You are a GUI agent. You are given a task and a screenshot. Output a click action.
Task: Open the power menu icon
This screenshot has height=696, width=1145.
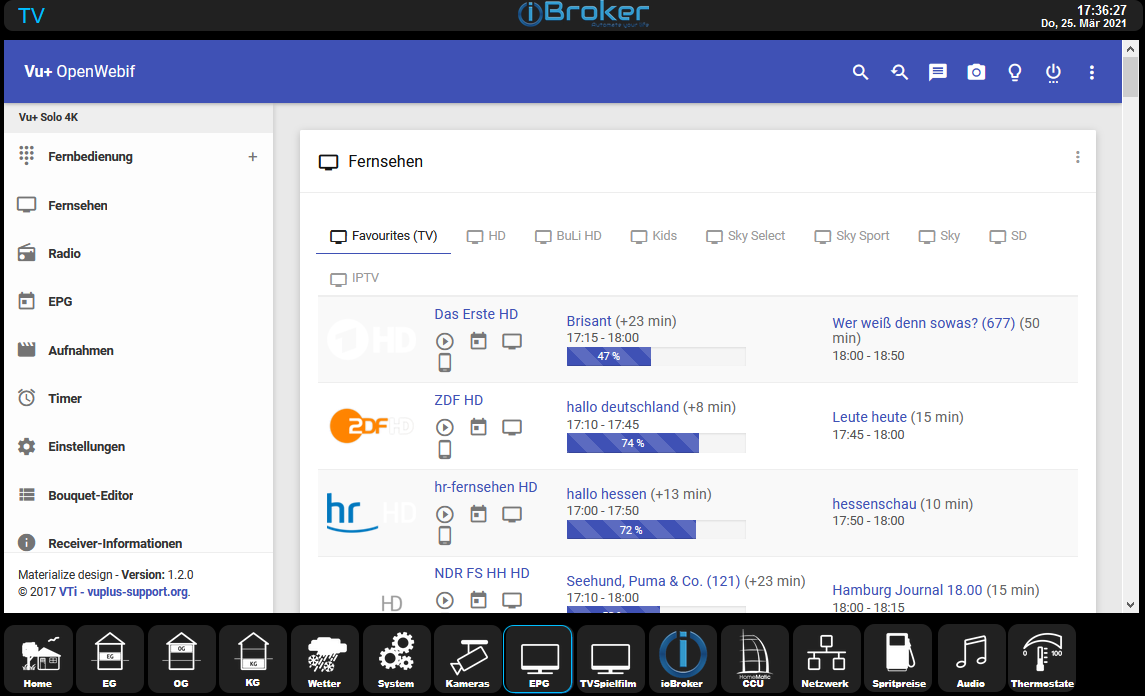coord(1053,72)
